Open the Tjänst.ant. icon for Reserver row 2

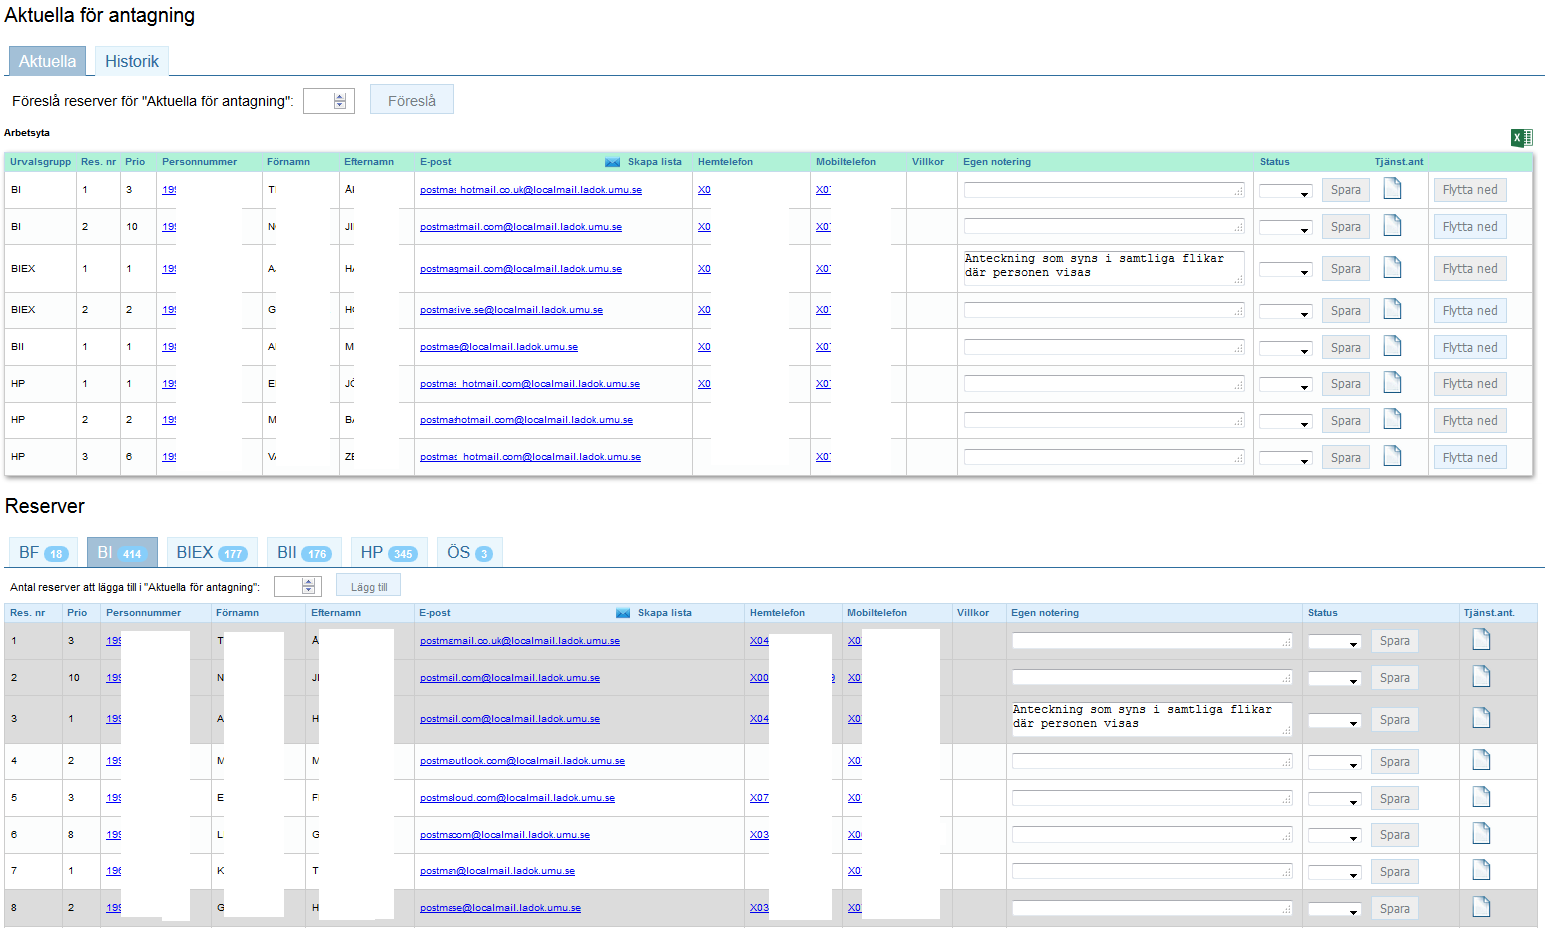coord(1481,676)
